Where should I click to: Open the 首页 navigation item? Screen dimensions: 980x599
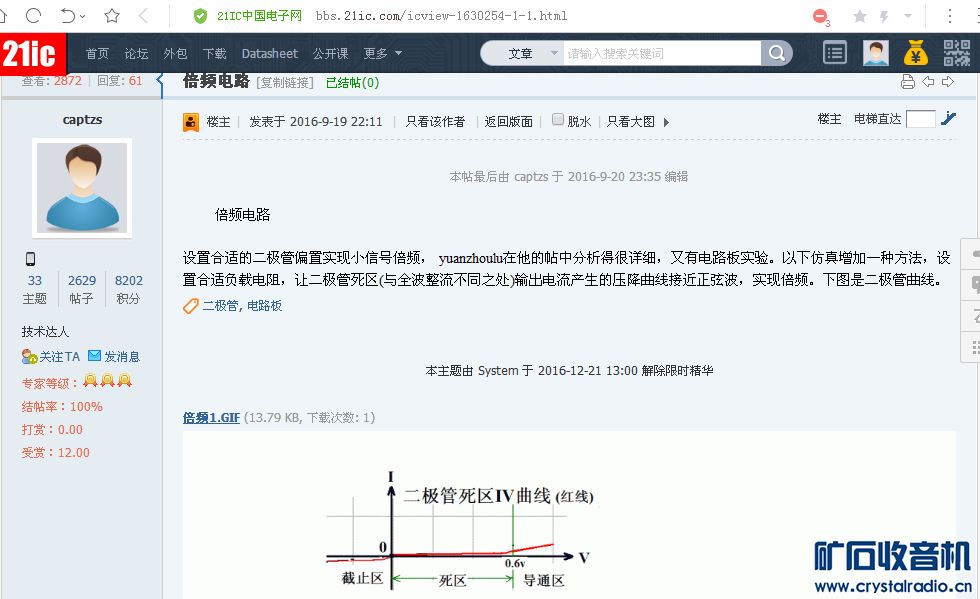click(97, 54)
